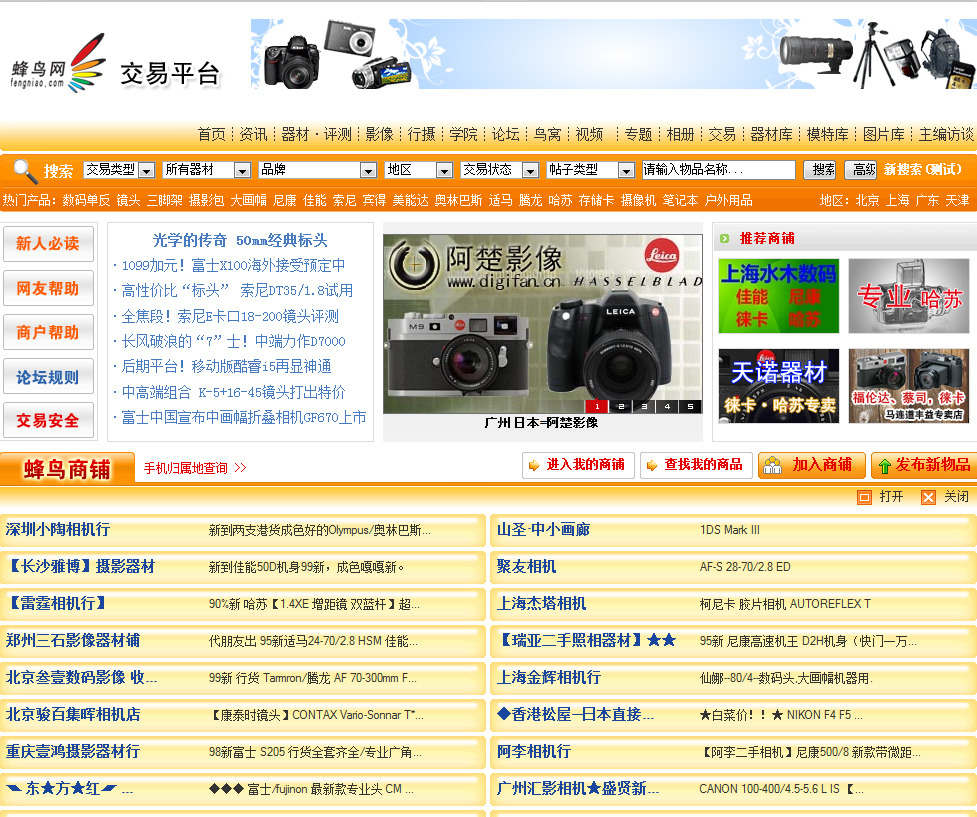Open the 论坛 navigation item

pyautogui.click(x=505, y=134)
